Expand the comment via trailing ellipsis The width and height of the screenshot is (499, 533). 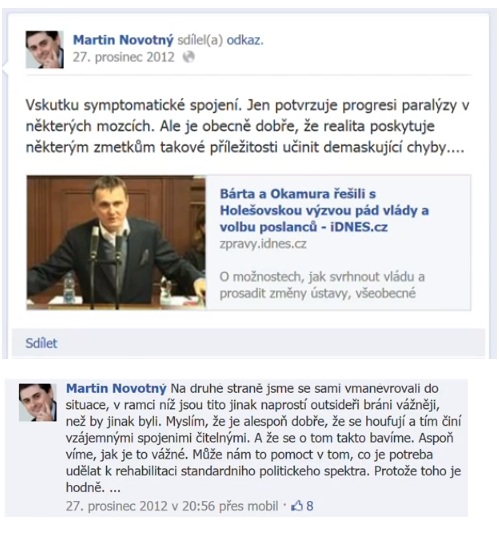(115, 488)
